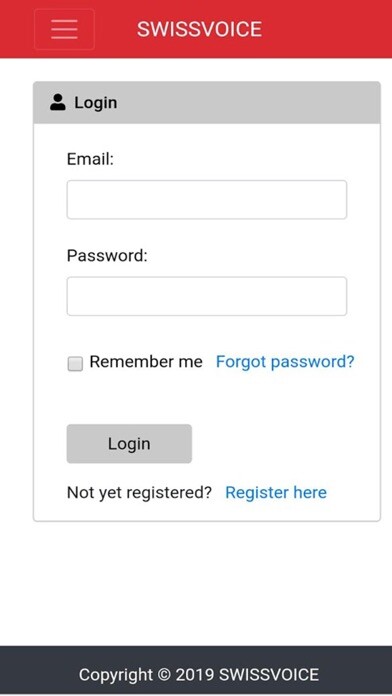Click the Email: field label
Viewport: 392px width, 696px height.
[91, 159]
